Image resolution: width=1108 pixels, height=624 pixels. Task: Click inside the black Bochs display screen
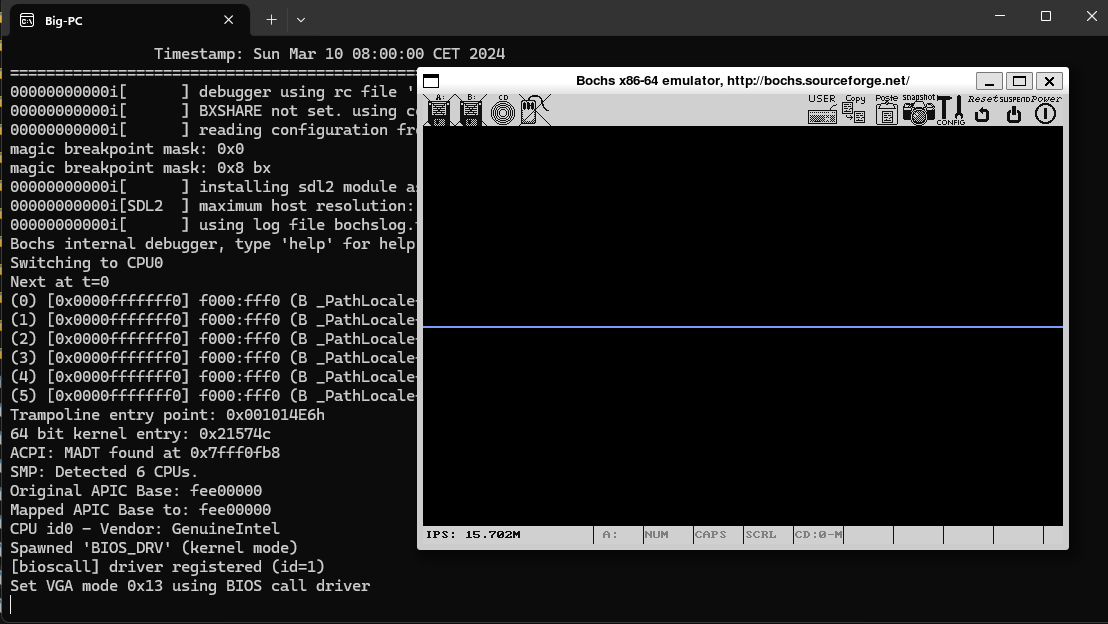[x=743, y=326]
